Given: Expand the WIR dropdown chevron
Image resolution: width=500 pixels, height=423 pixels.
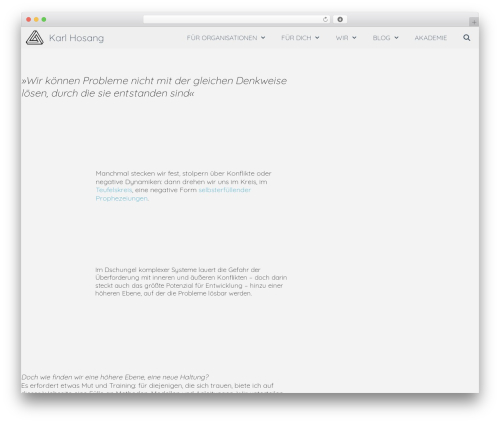Looking at the screenshot, I should [x=354, y=38].
